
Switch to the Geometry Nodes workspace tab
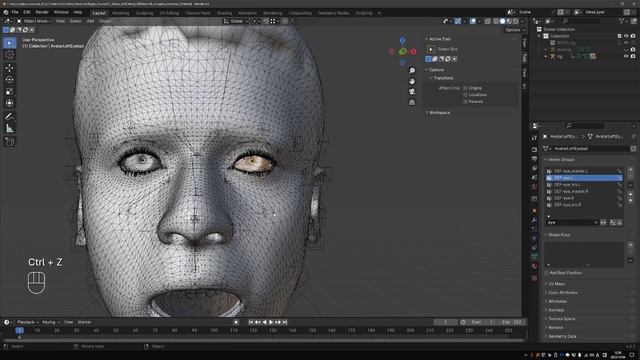(333, 13)
